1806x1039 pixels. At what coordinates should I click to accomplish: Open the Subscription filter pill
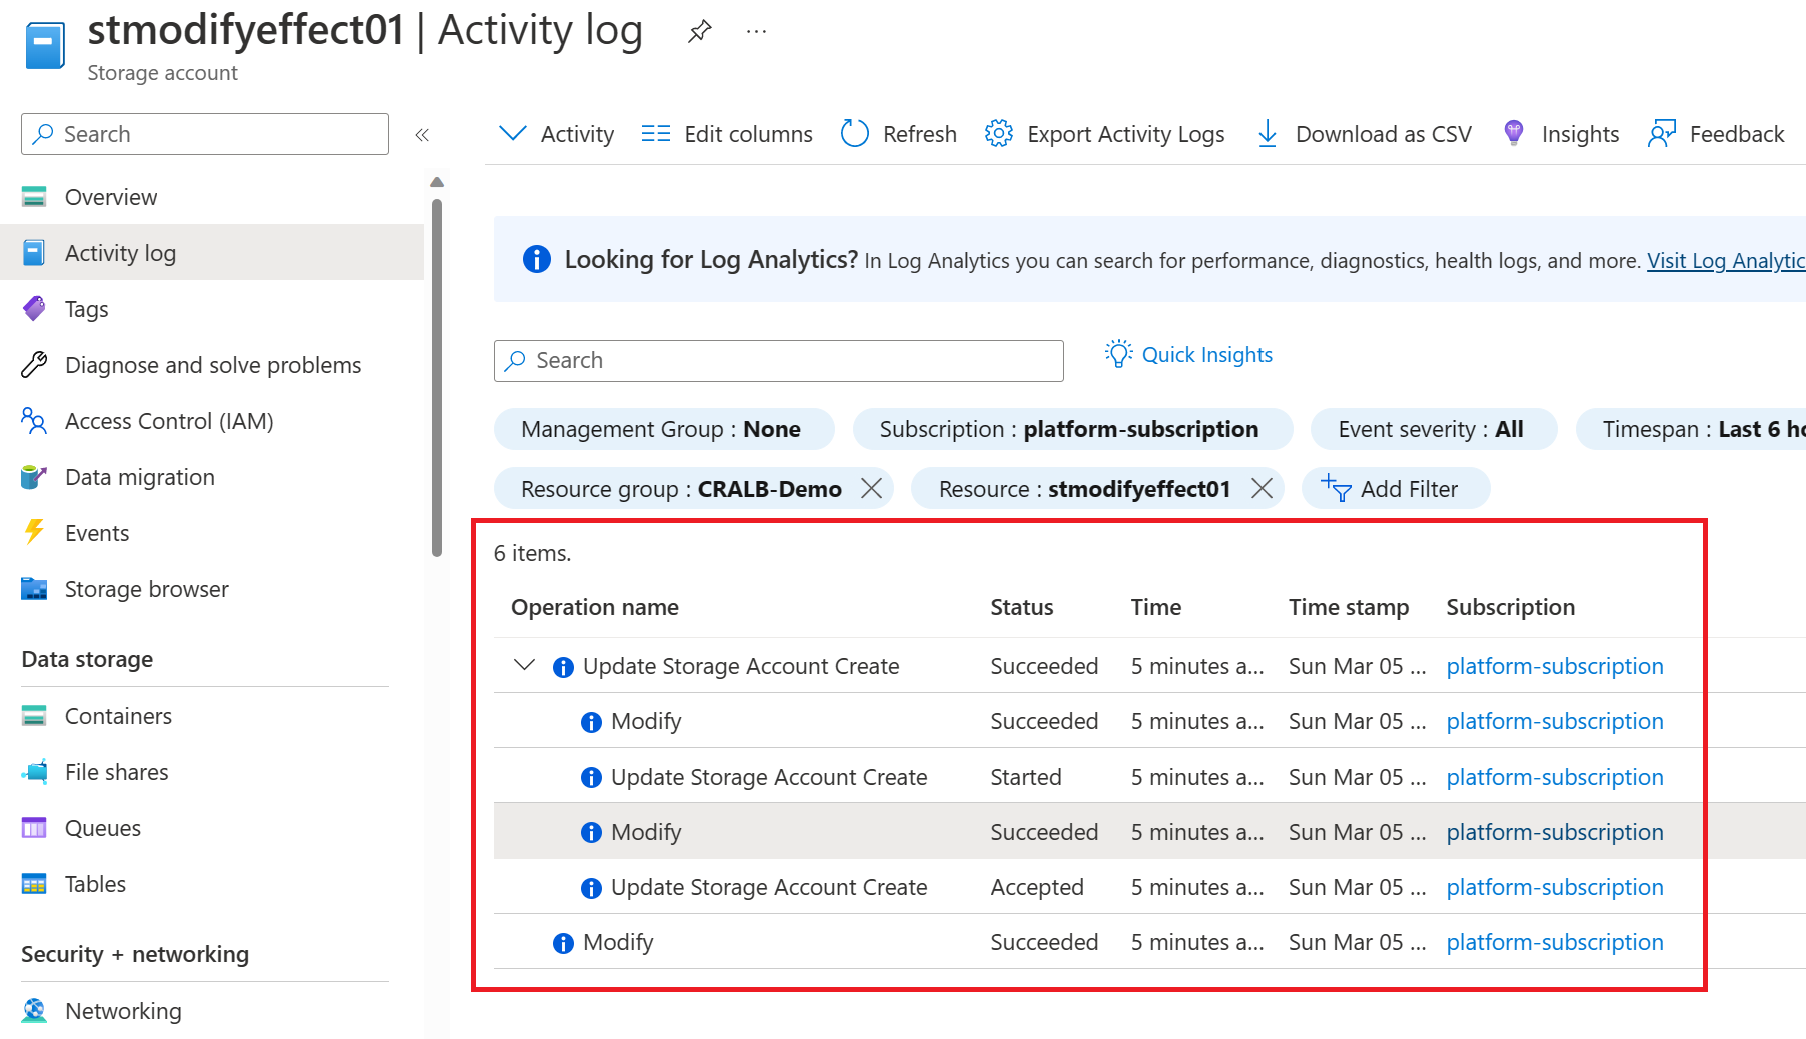click(1072, 429)
